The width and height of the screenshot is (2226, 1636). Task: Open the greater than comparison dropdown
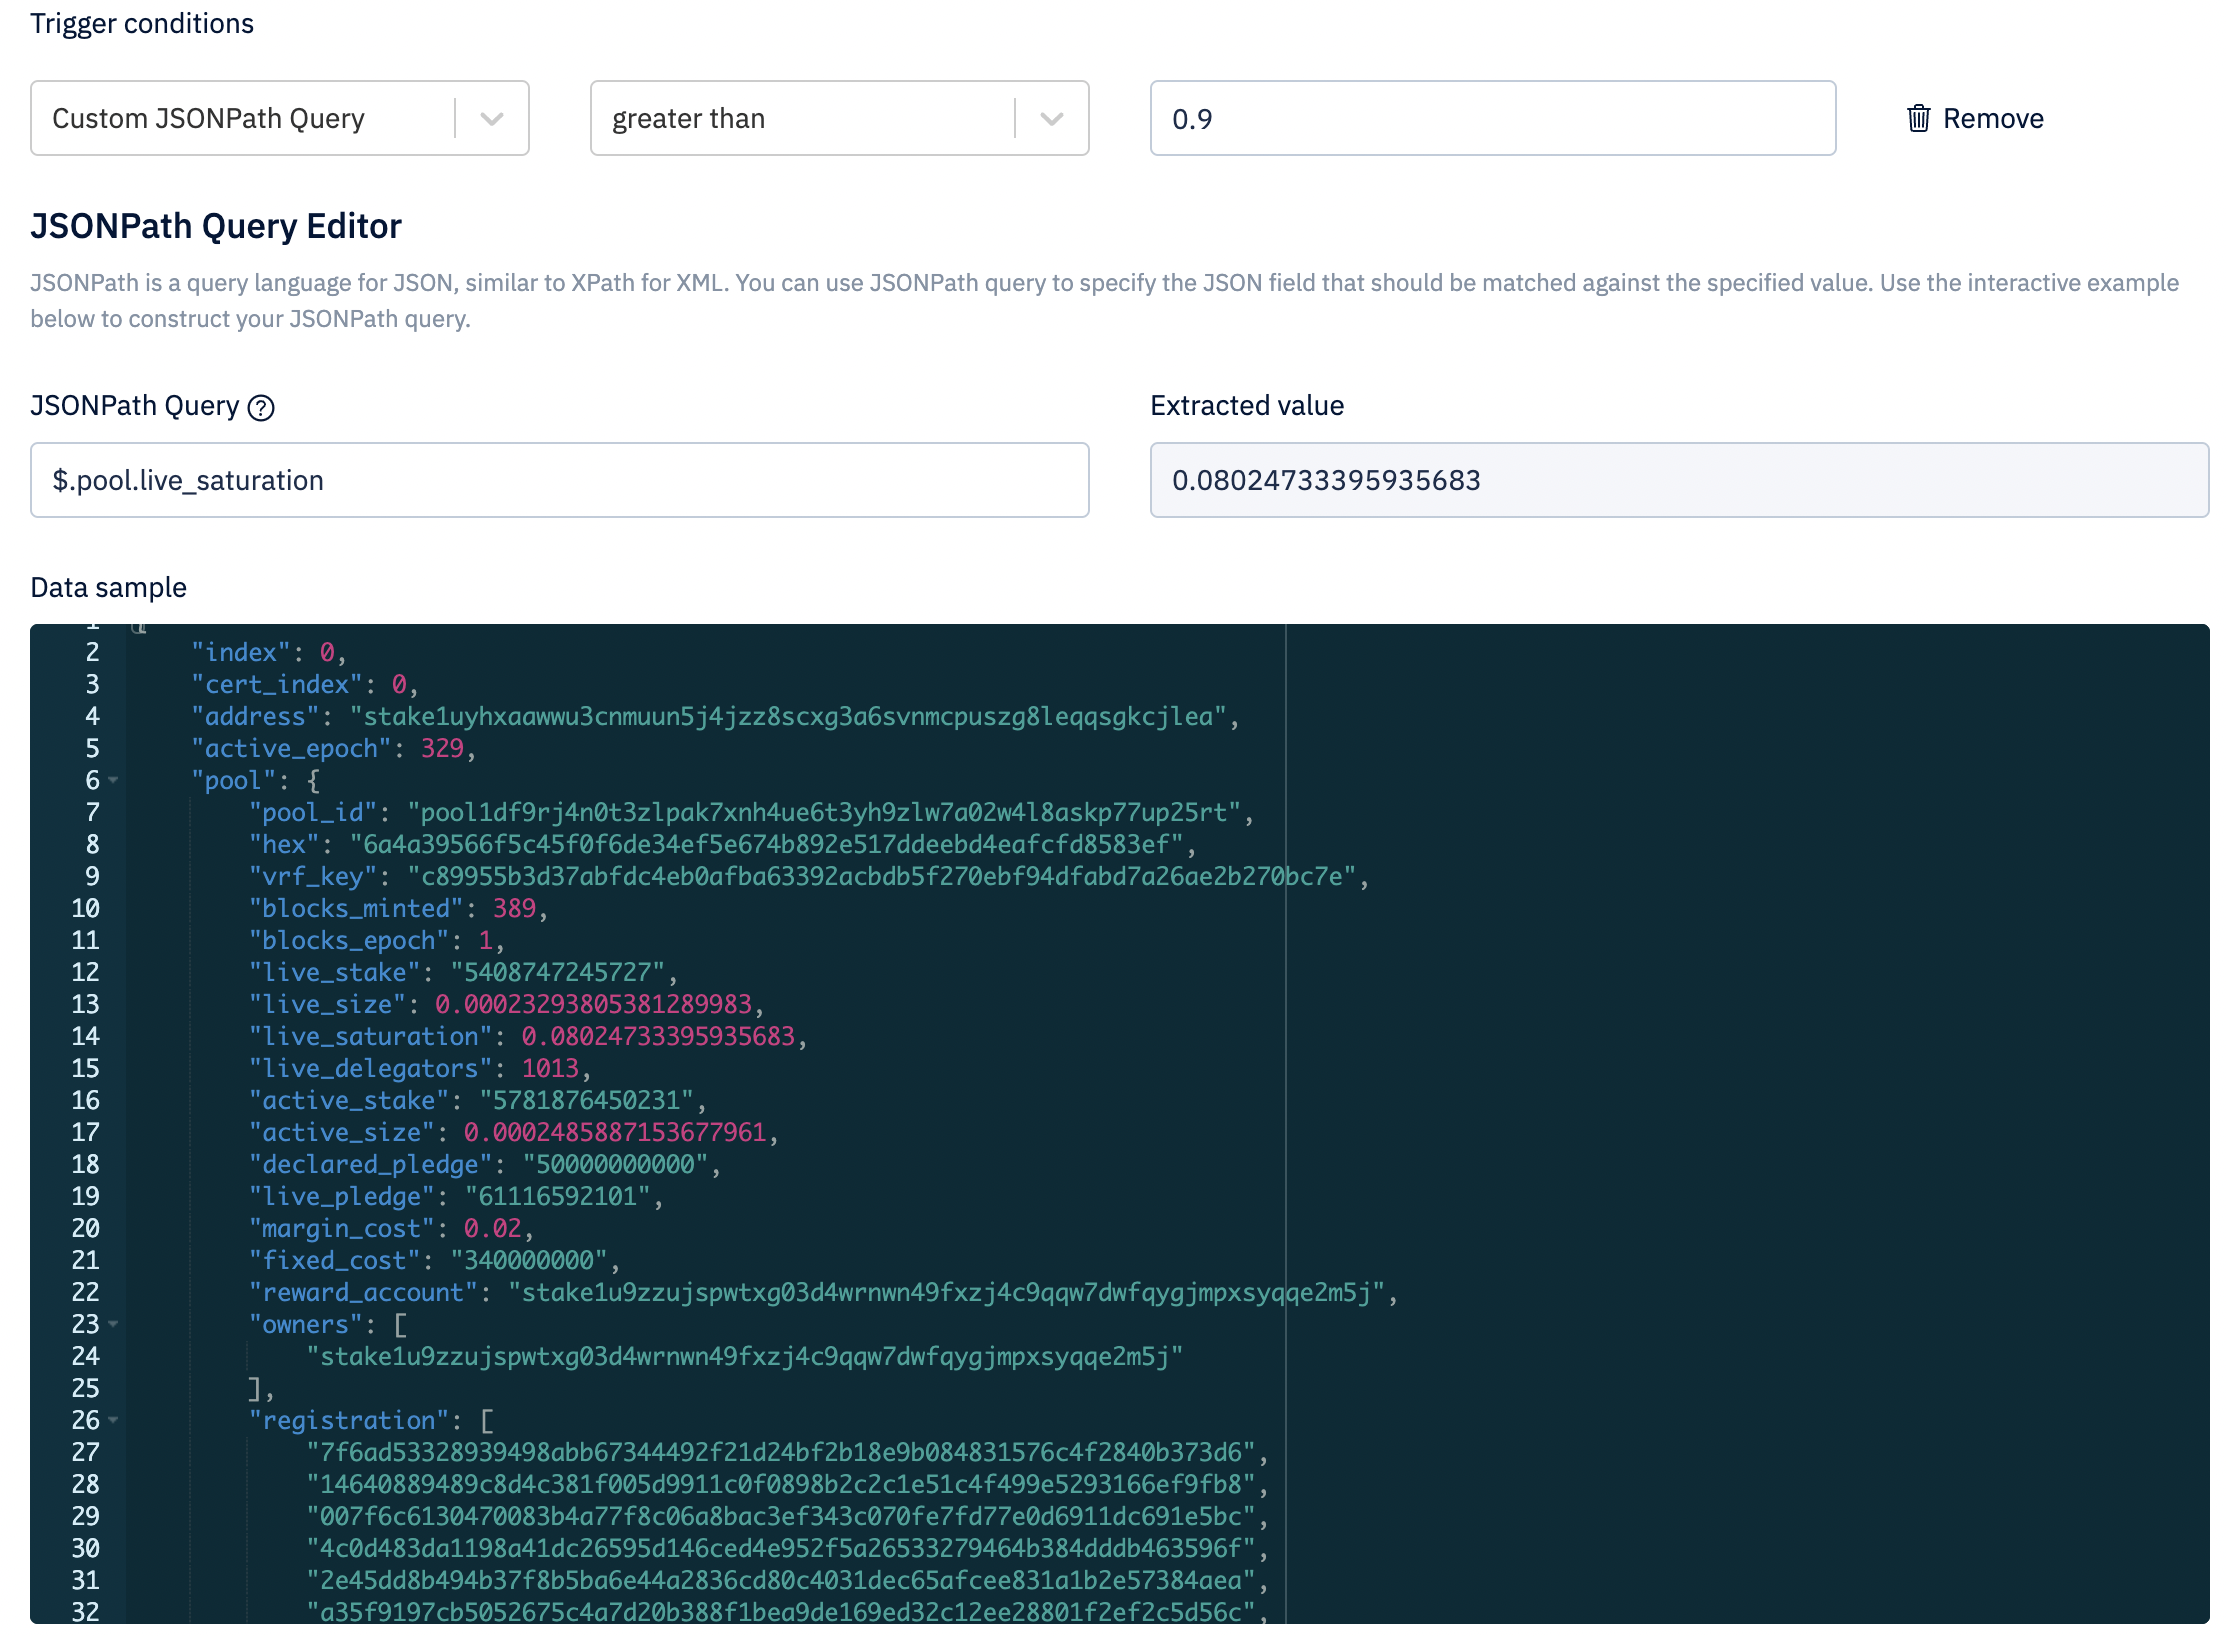point(840,118)
